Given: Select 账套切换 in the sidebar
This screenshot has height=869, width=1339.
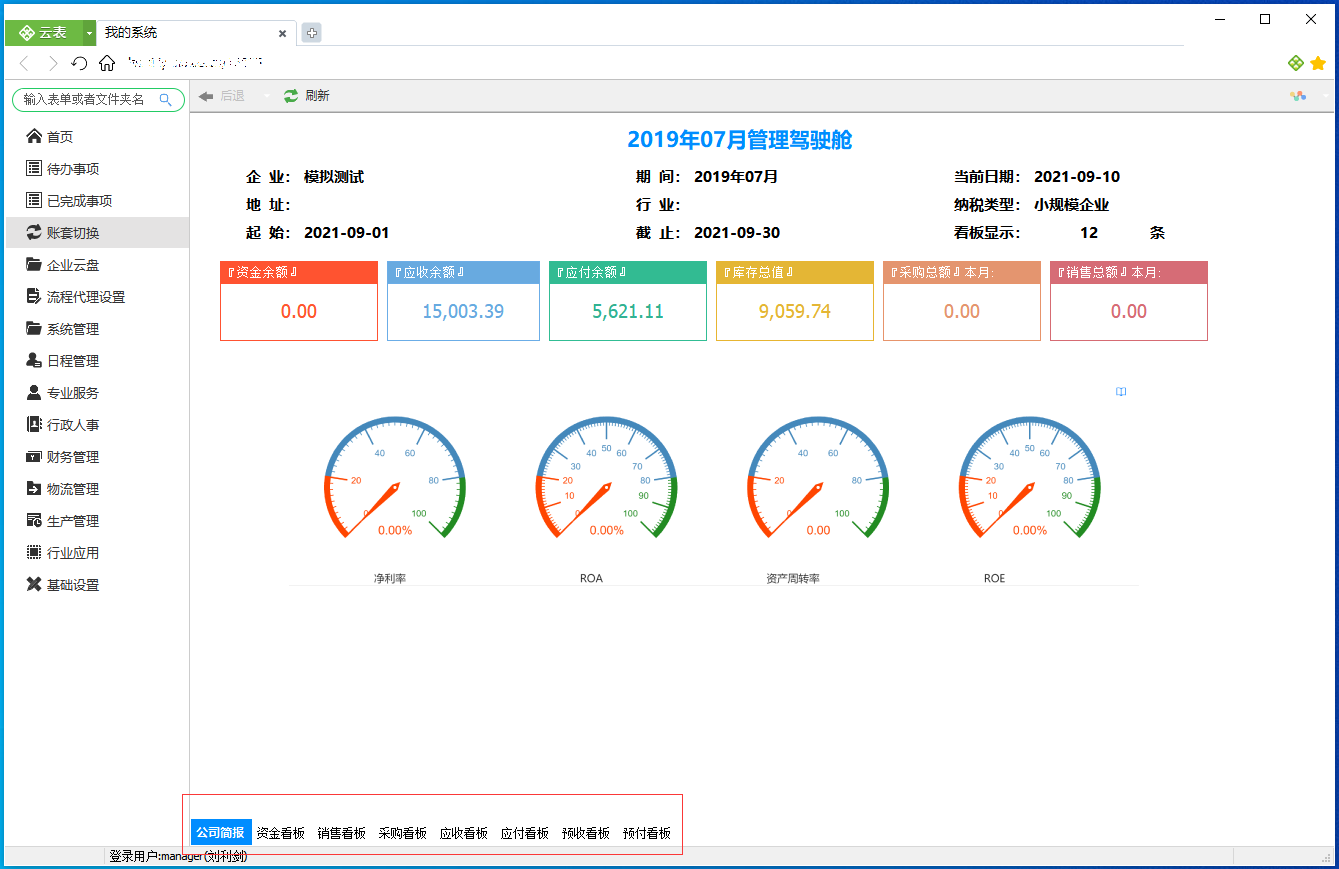Looking at the screenshot, I should click(x=97, y=233).
